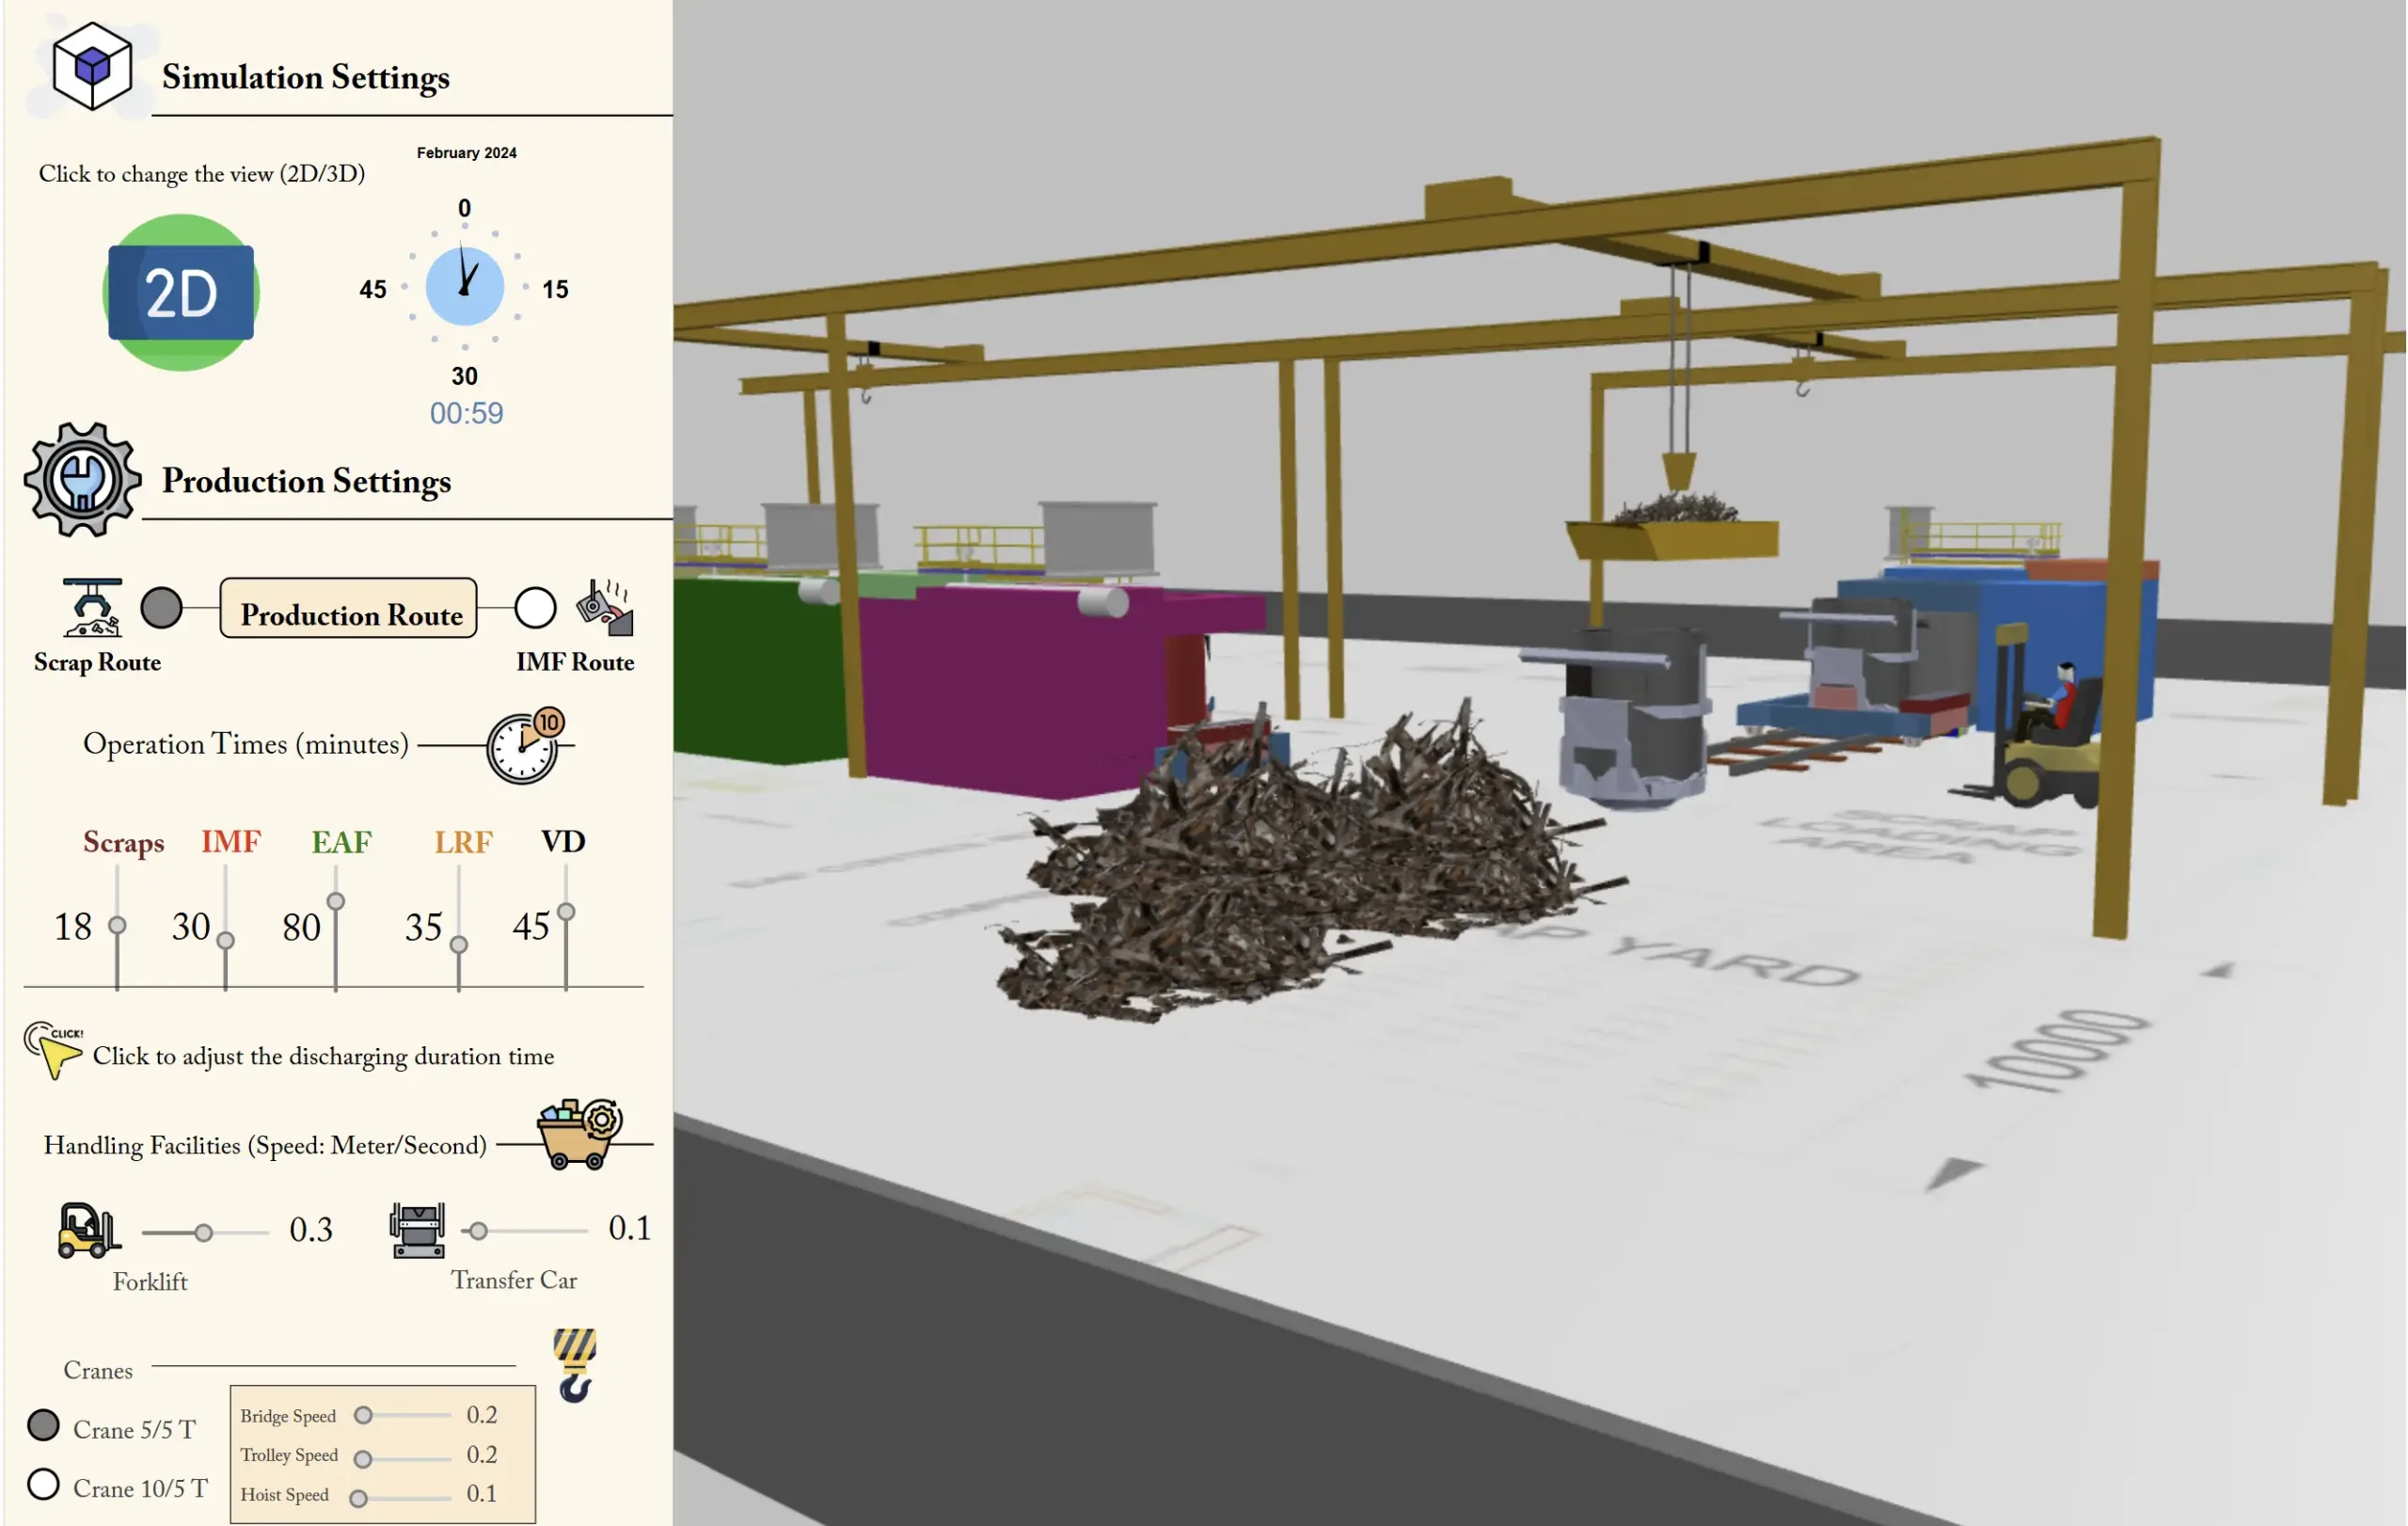Select the Crane 5/5 T option
This screenshot has height=1526, width=2408.
(x=43, y=1425)
